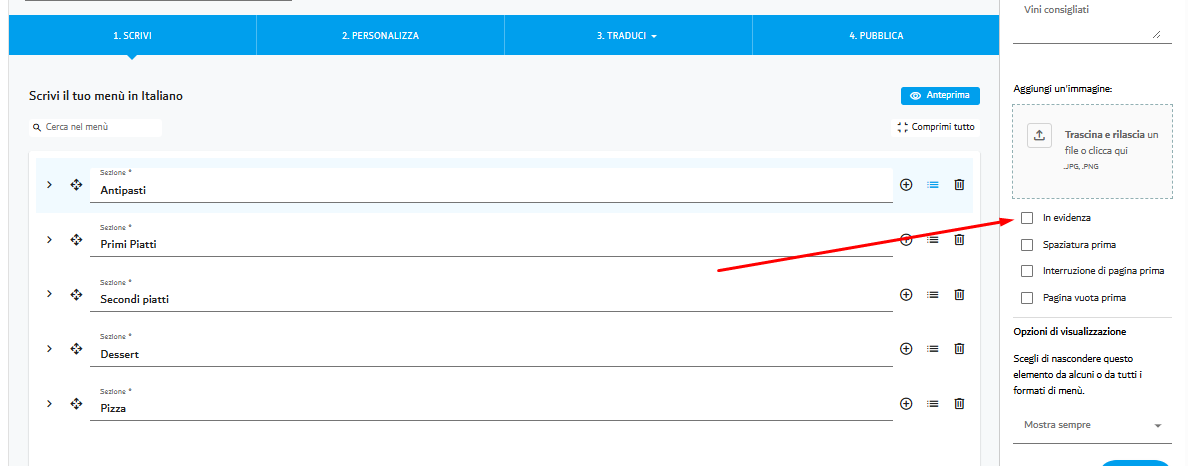The image size is (1188, 466).
Task: Open the 3. Traduci tab menu
Action: [628, 35]
